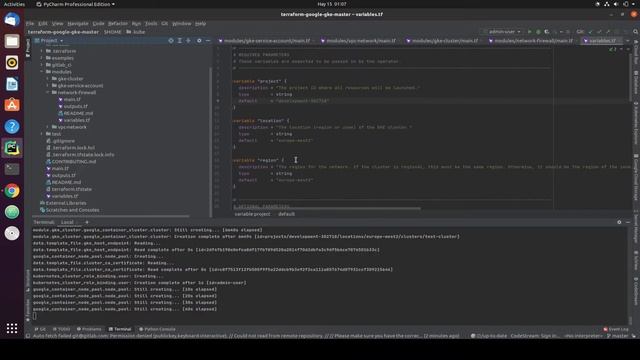The image size is (640, 360).
Task: Select the variables.tf editor tab
Action: coord(602,41)
